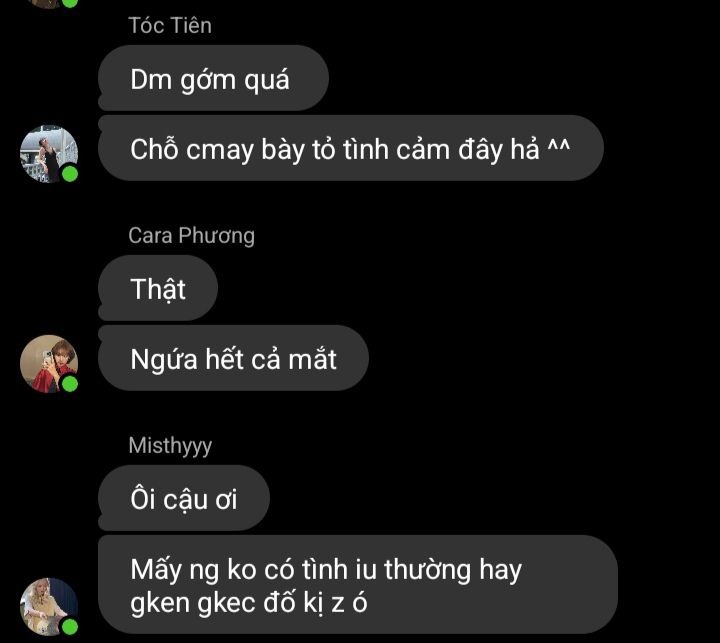720x643 pixels.
Task: Select sender name Misthyyy
Action: [x=170, y=446]
